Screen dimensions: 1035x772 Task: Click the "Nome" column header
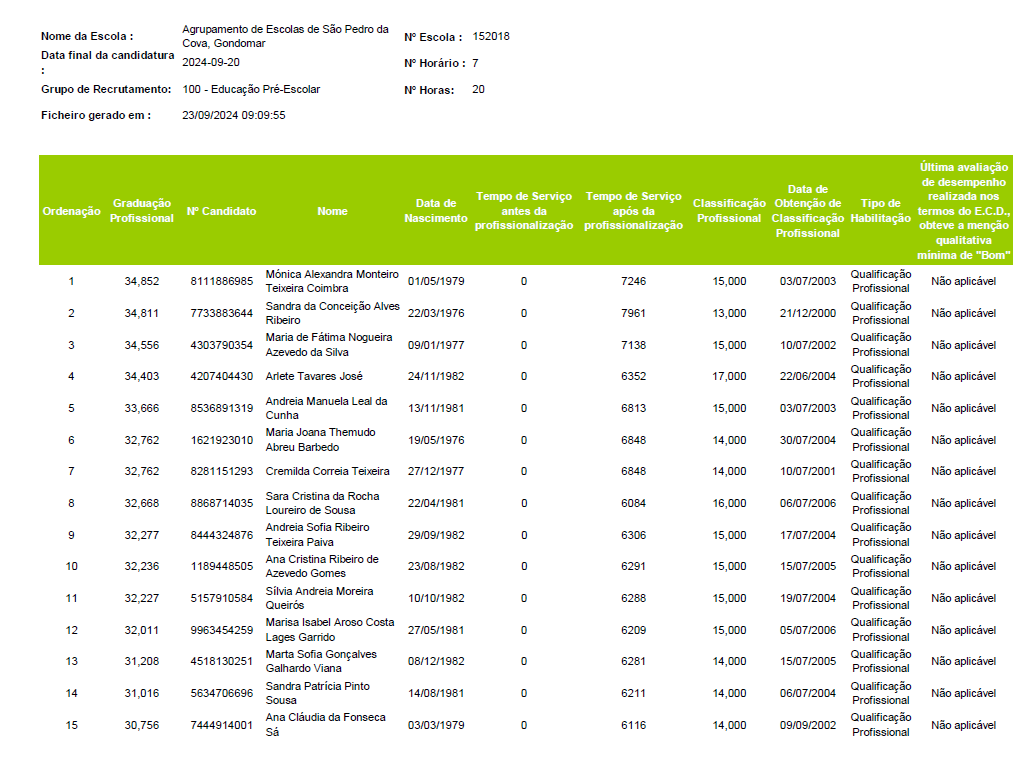coord(332,211)
